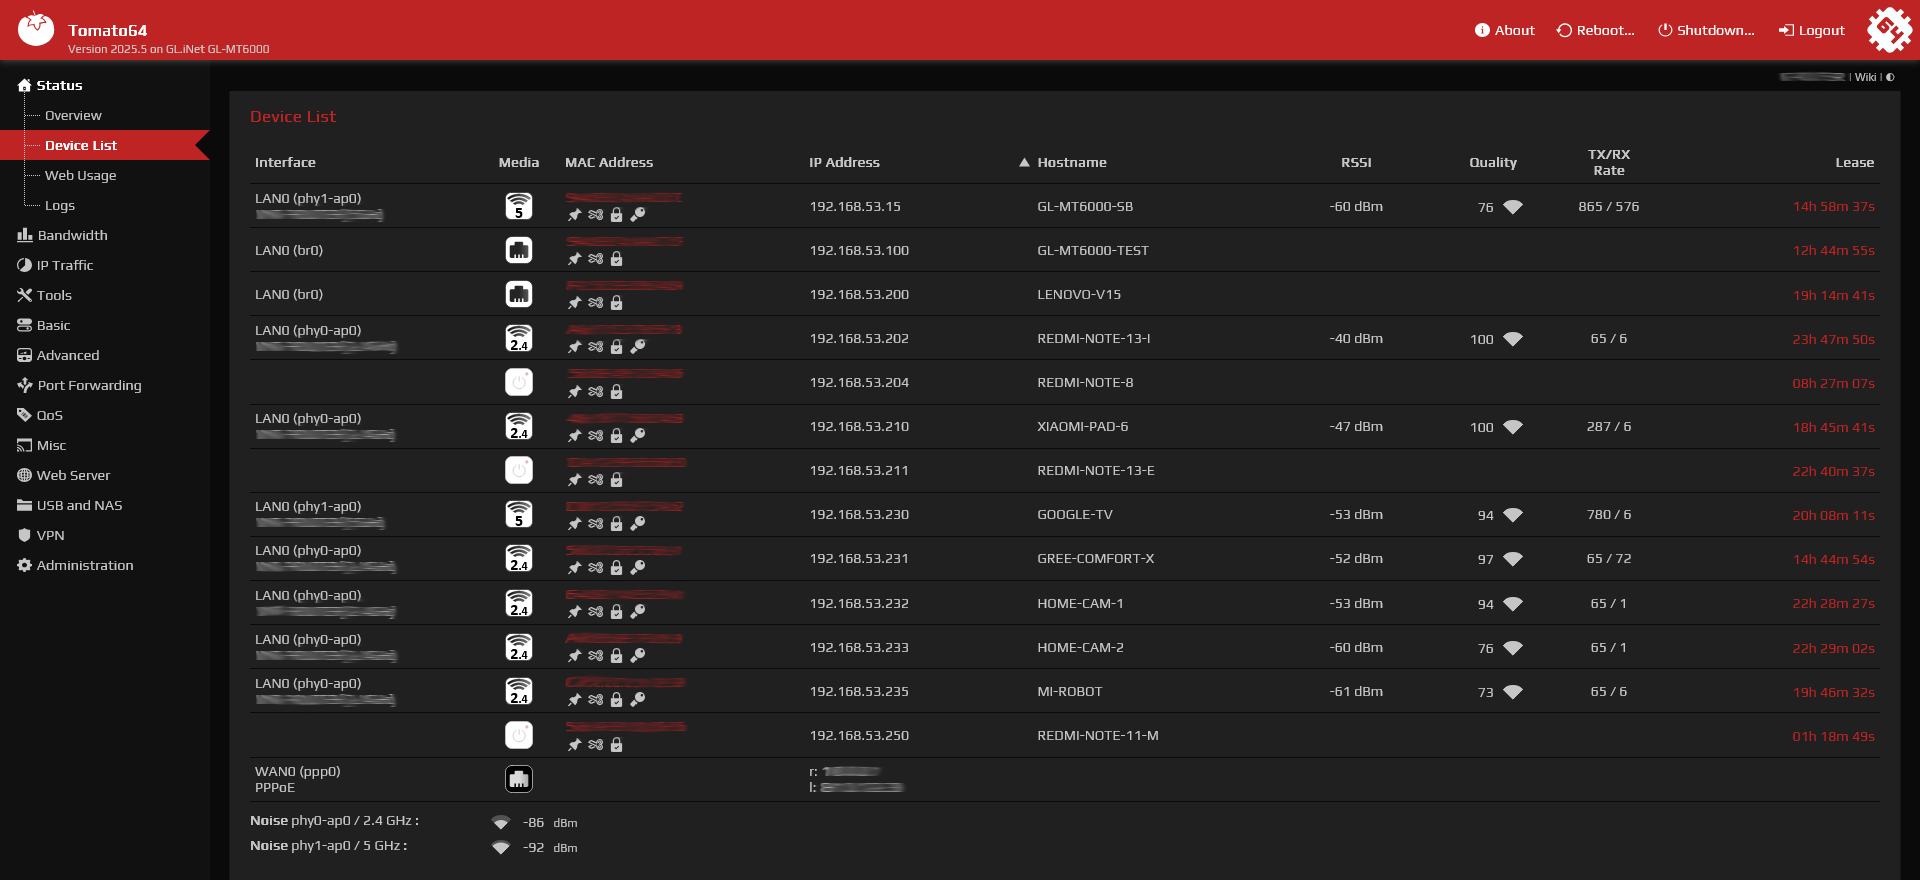Open the VPN menu
Image resolution: width=1920 pixels, height=880 pixels.
click(x=41, y=535)
